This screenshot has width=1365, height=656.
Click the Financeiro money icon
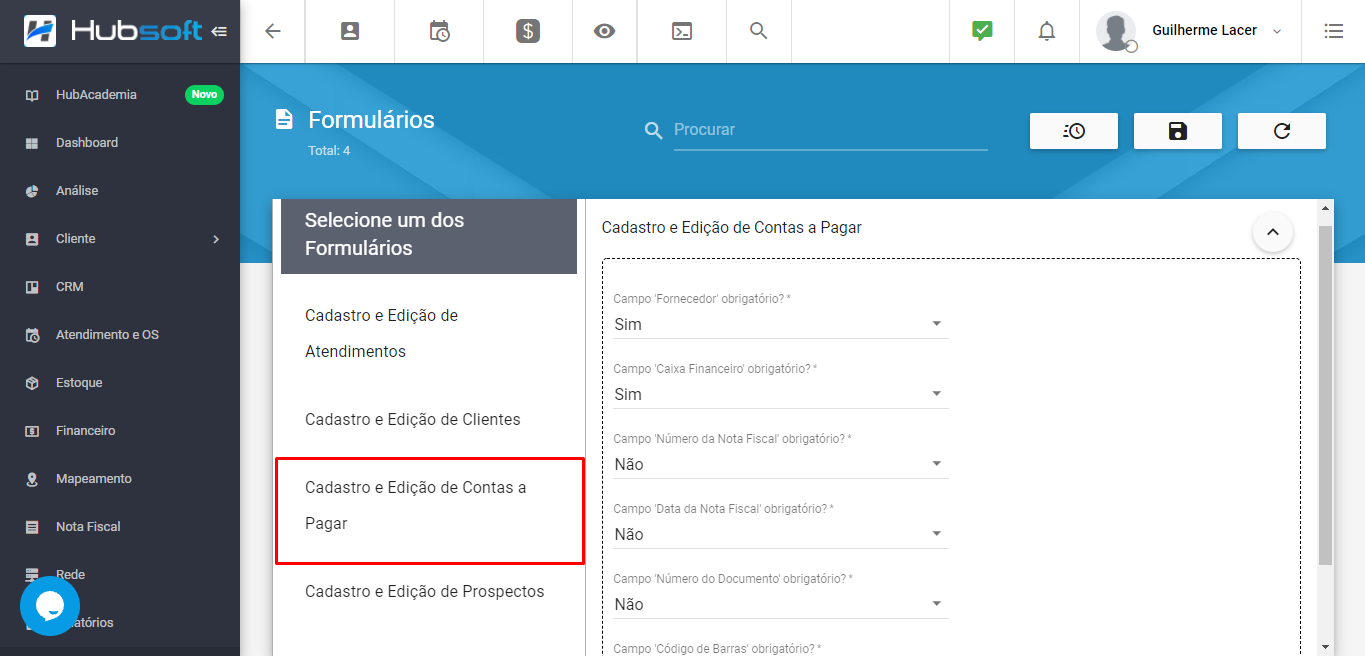(x=32, y=431)
